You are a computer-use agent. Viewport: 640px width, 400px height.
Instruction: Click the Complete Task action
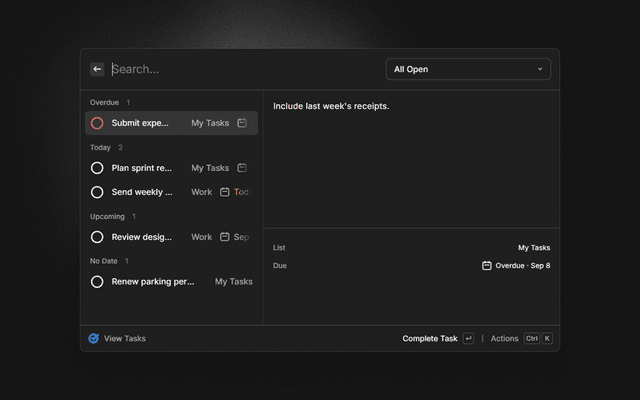coord(430,338)
